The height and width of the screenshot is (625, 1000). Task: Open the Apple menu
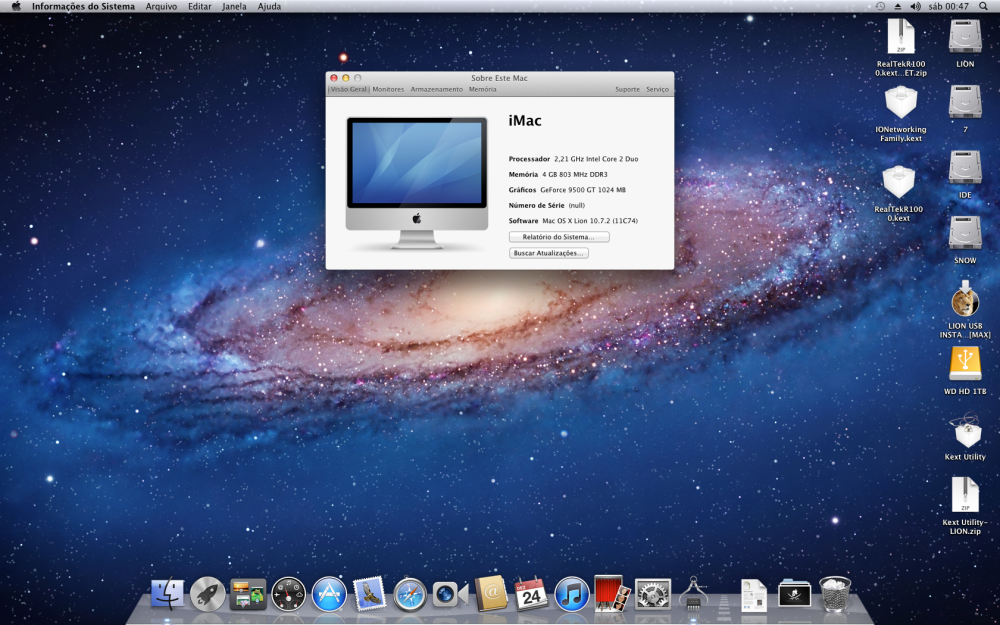(16, 6)
